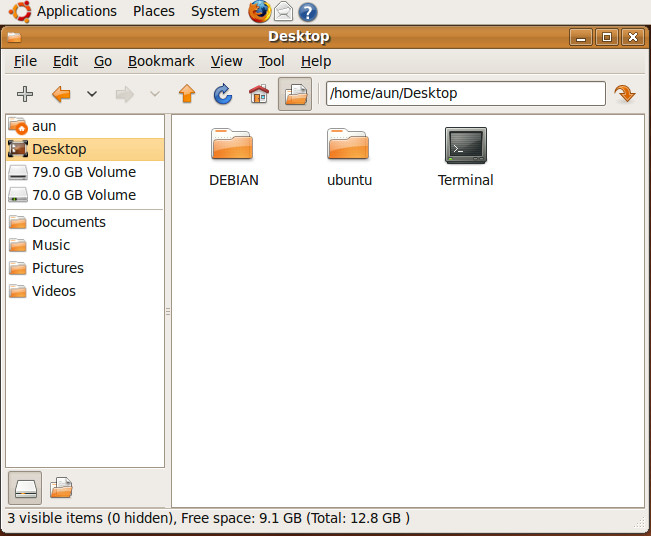Switch the side pane to directory tree view
The width and height of the screenshot is (651, 536).
61,488
